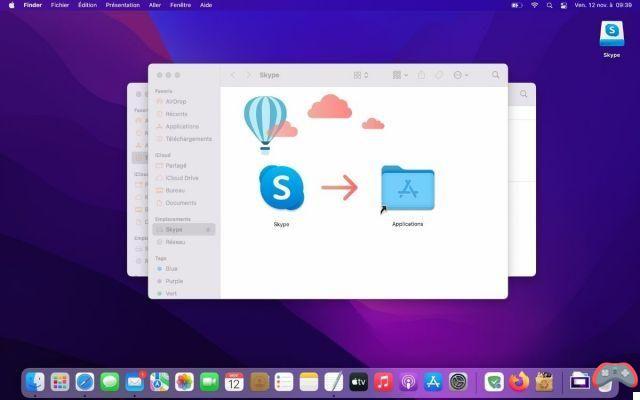Open the Aller menu
640x400 pixels.
click(155, 5)
